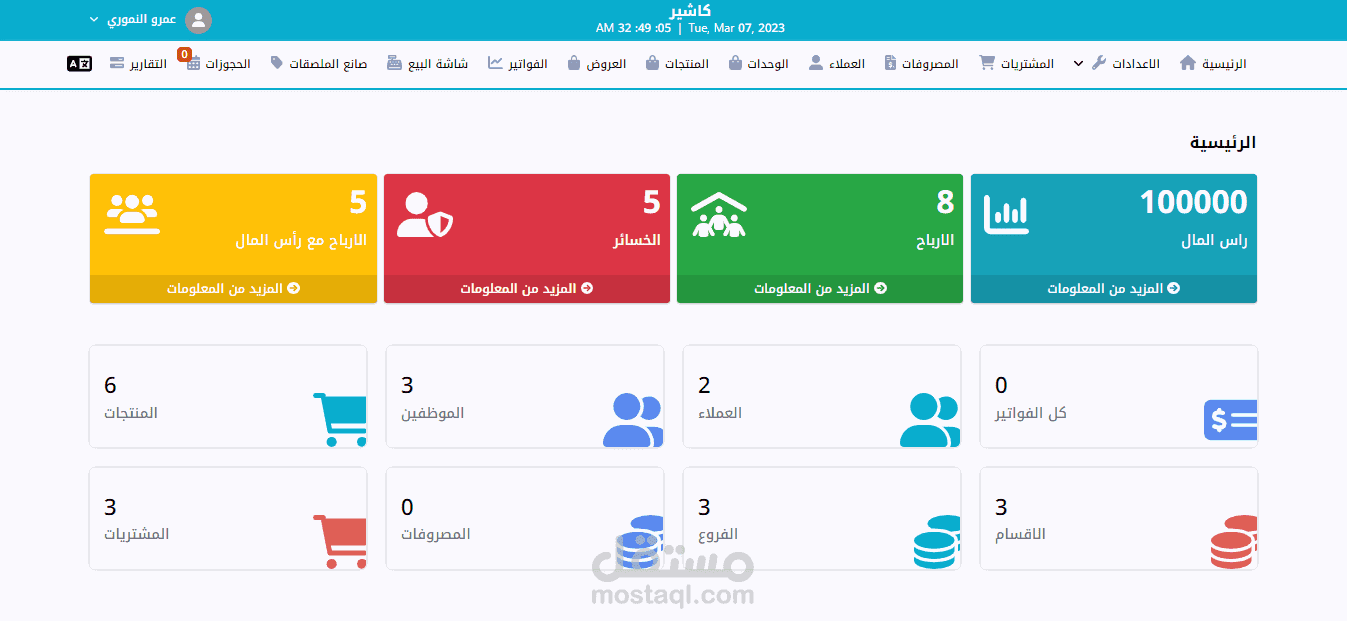This screenshot has height=621, width=1347.
Task: Click the user avatar icon in header
Action: [x=199, y=20]
